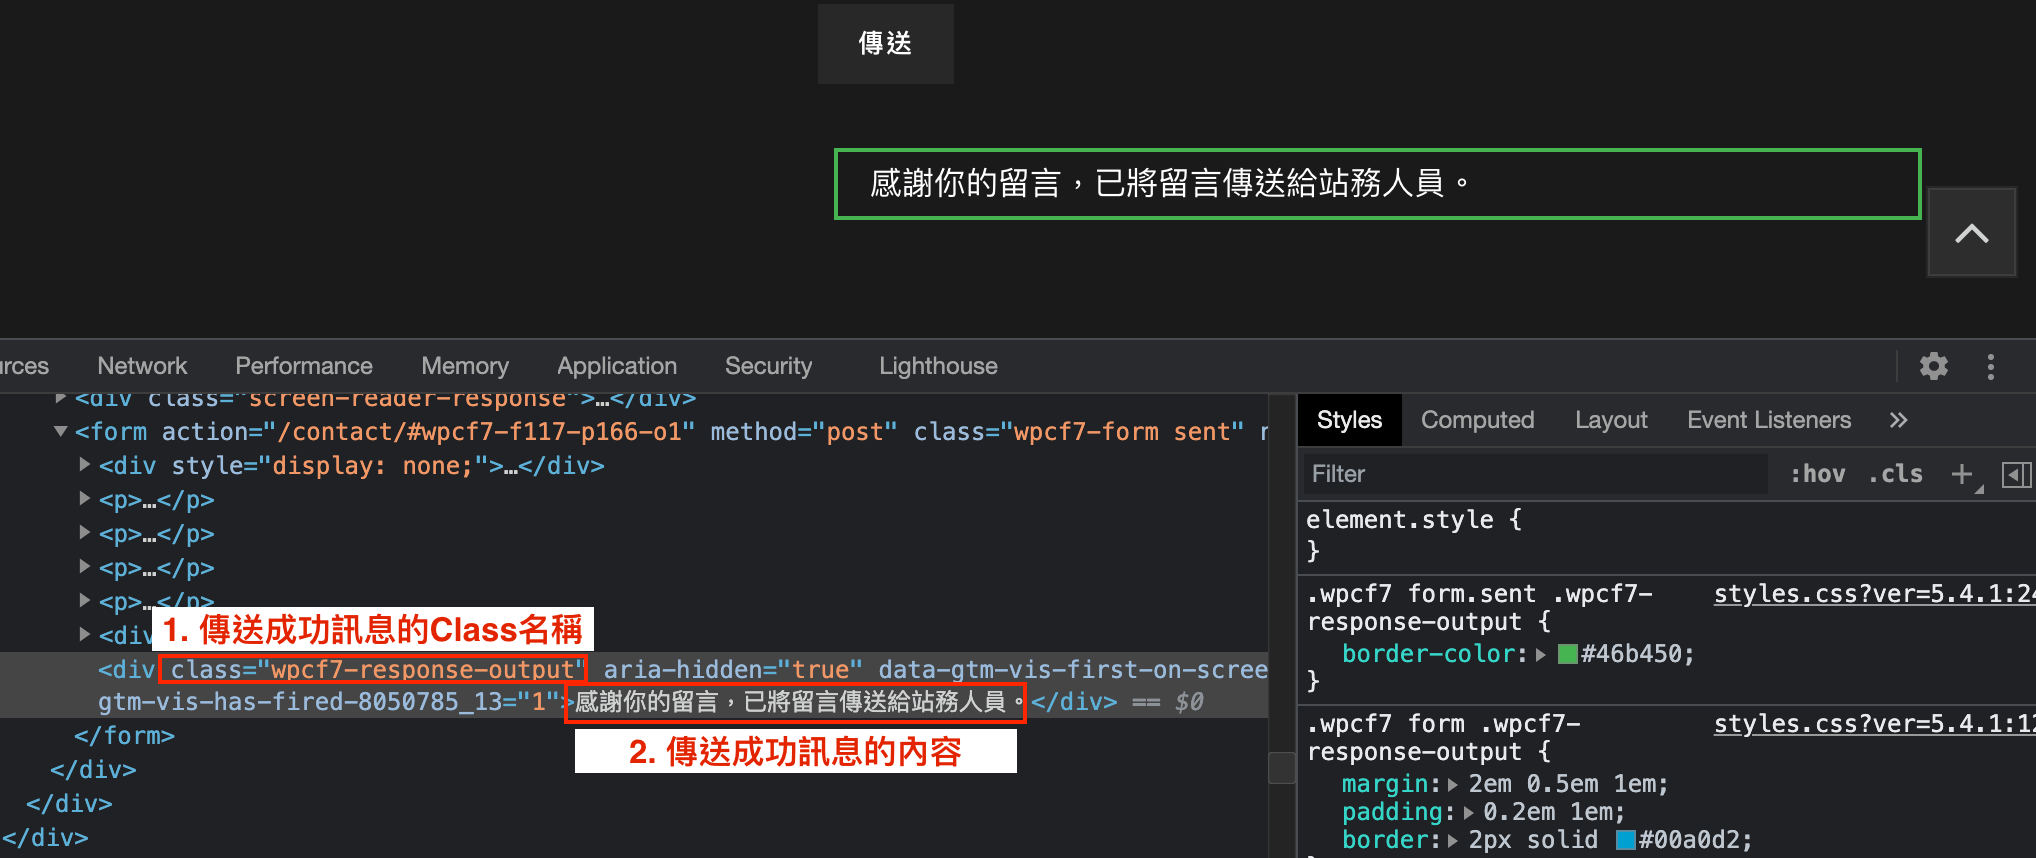
Task: Click the green #46b450 color swatch
Action: pyautogui.click(x=1568, y=654)
